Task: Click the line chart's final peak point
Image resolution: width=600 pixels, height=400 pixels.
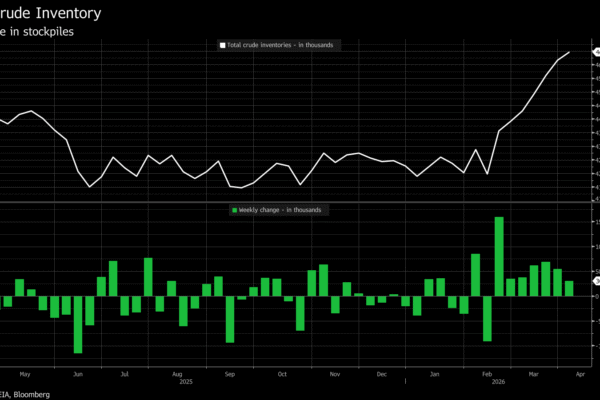Action: pos(570,52)
